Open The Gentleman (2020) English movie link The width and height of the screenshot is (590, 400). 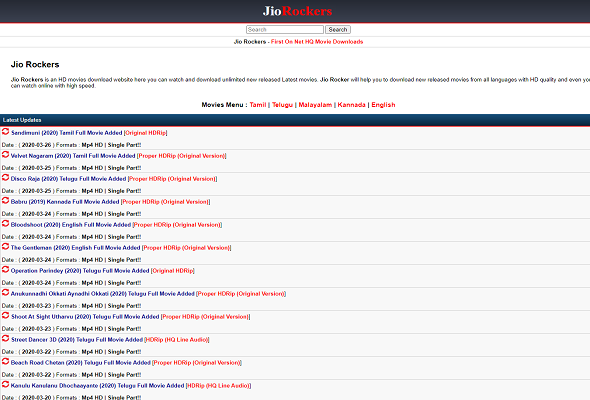click(121, 248)
